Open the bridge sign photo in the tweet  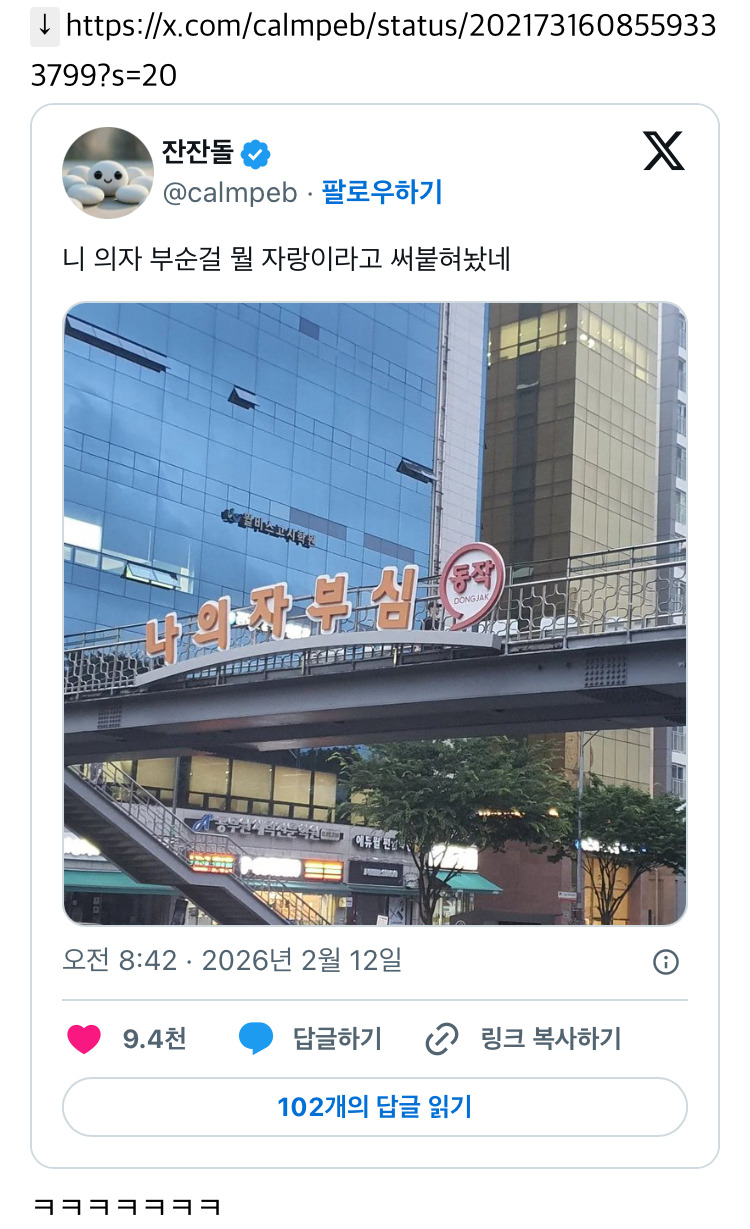(375, 613)
